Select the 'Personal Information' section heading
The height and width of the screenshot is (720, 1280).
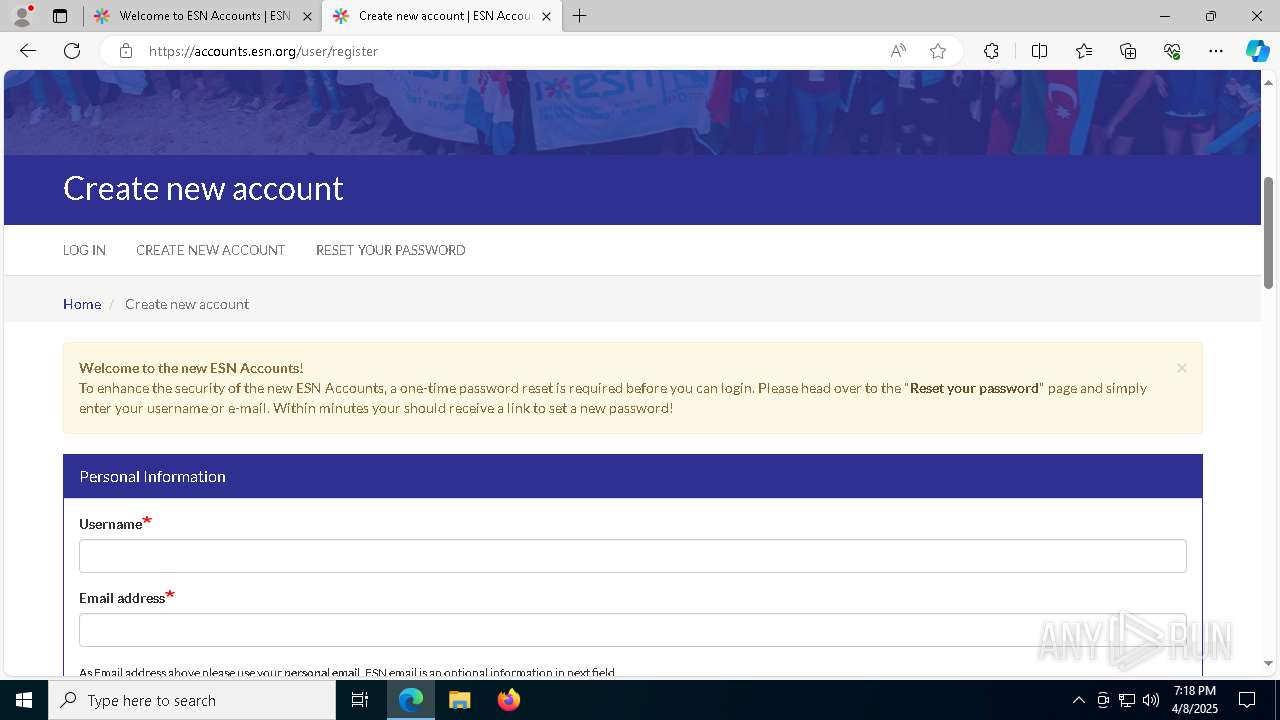pyautogui.click(x=152, y=477)
